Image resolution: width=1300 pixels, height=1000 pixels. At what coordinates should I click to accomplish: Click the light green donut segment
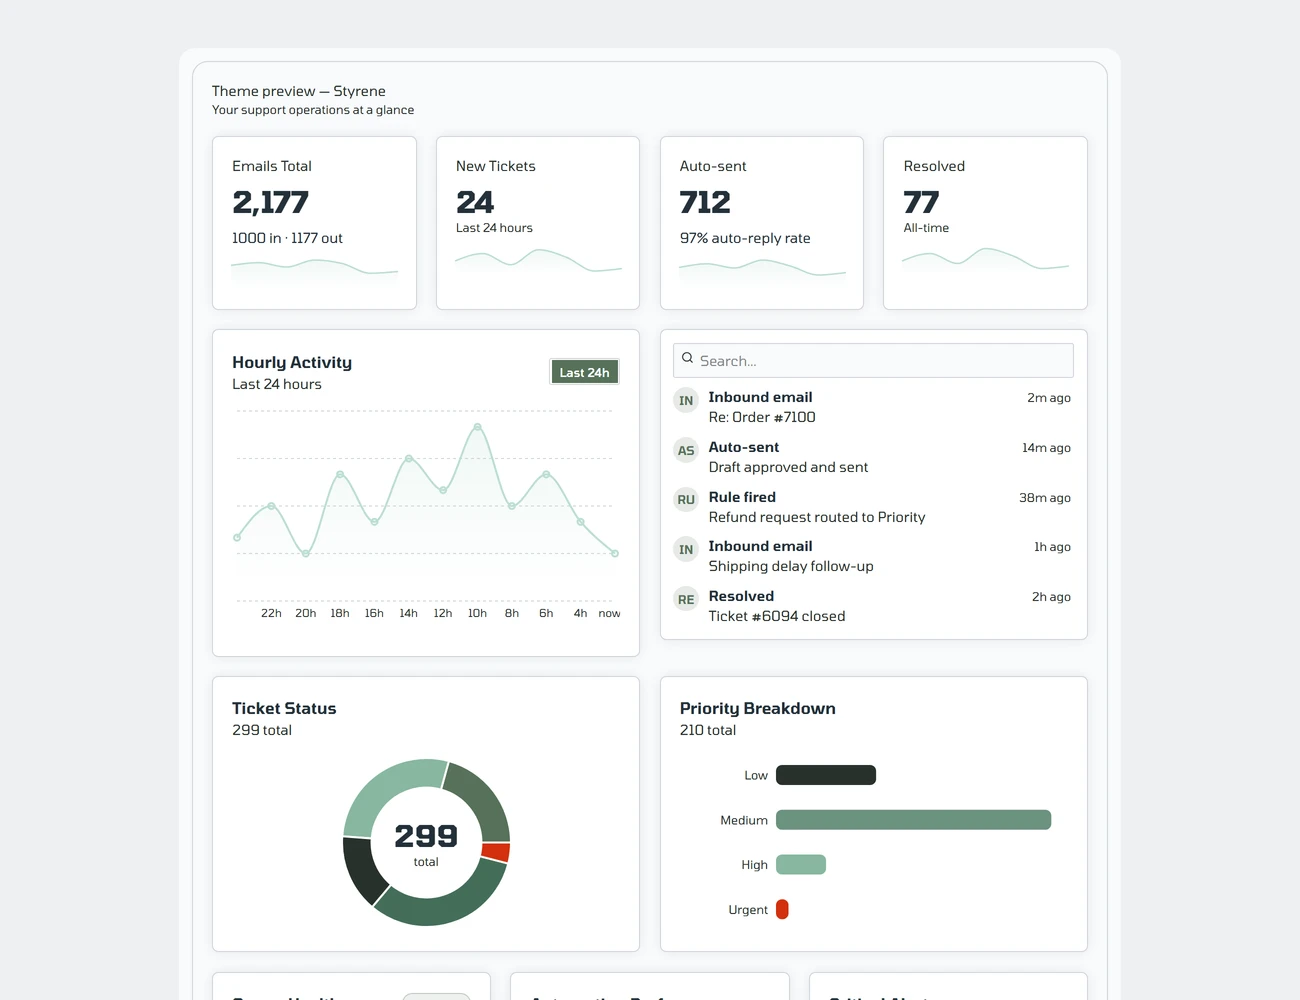tap(388, 791)
